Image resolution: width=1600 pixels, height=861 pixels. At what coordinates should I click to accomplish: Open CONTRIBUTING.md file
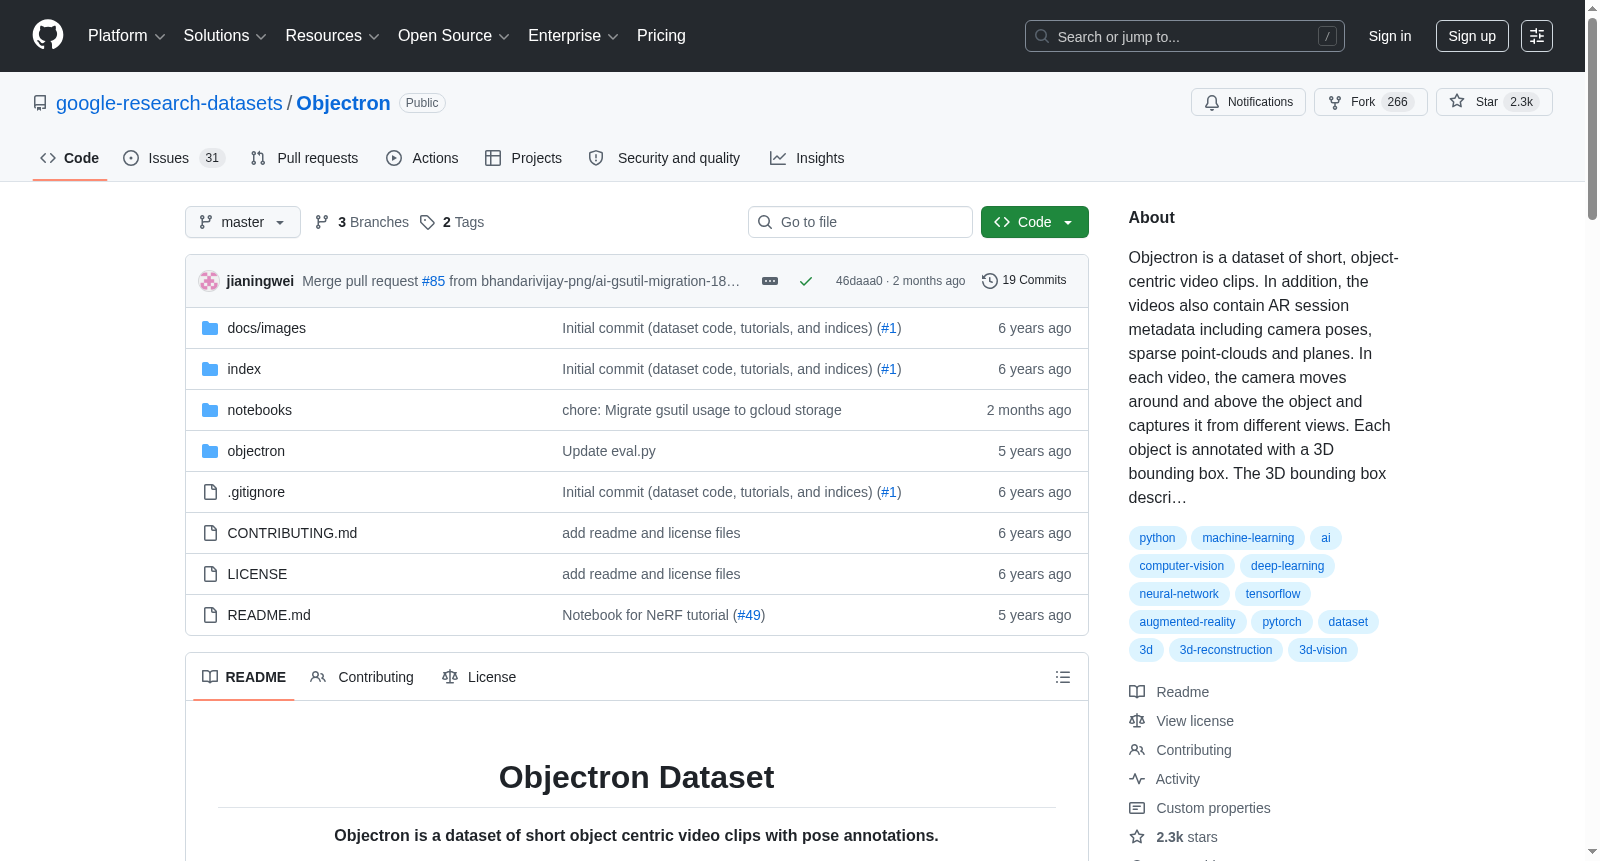tap(292, 533)
